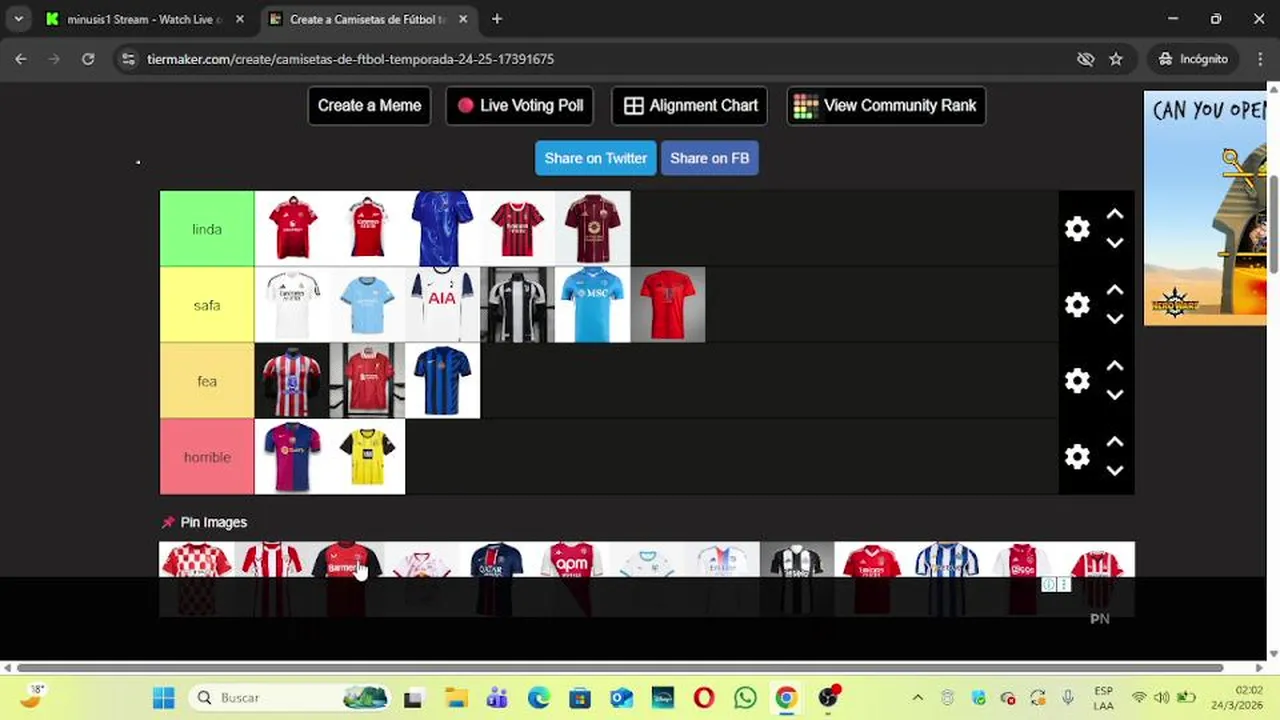The image size is (1280, 720).
Task: Select the orange fea tier label
Action: click(207, 381)
